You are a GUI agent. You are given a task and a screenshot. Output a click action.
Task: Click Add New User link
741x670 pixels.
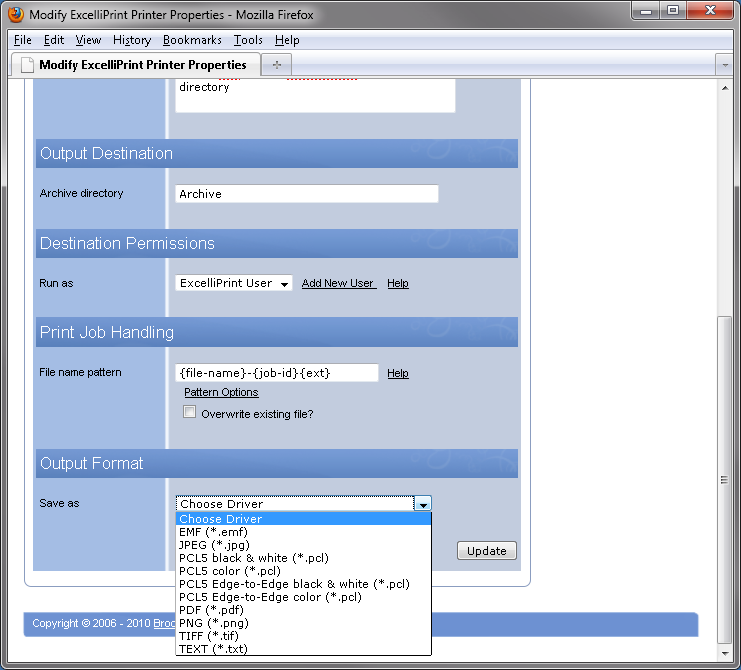[338, 283]
